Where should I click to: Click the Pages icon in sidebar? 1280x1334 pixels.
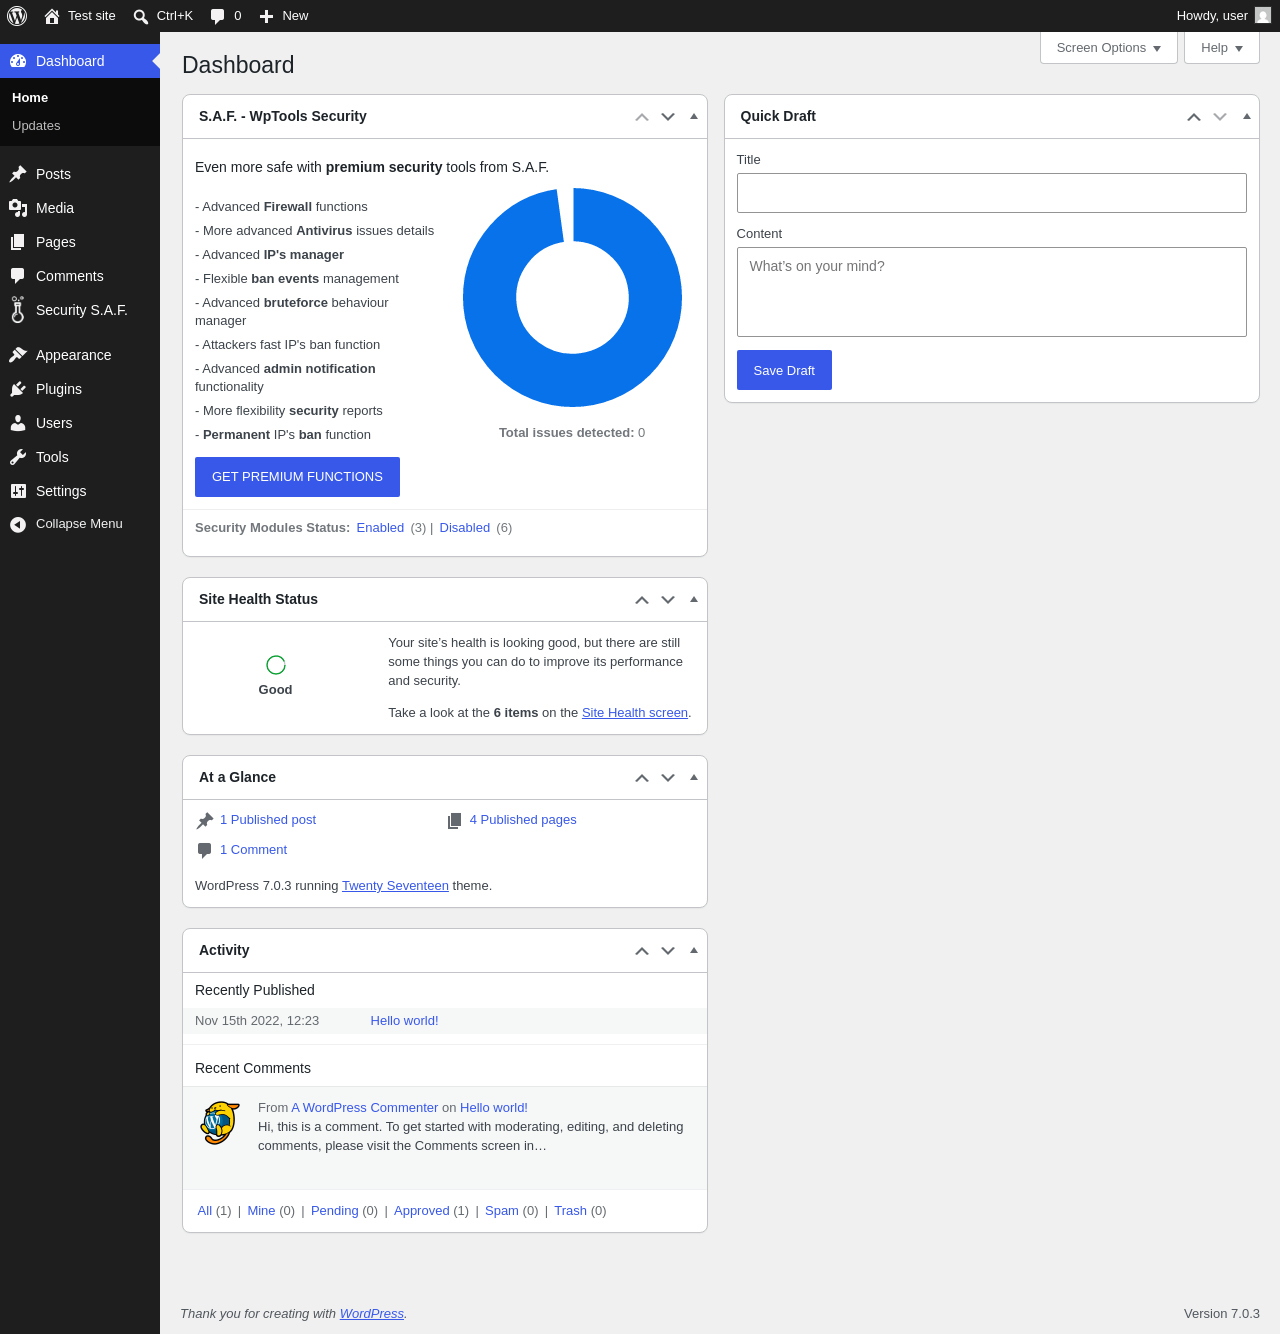(x=18, y=242)
